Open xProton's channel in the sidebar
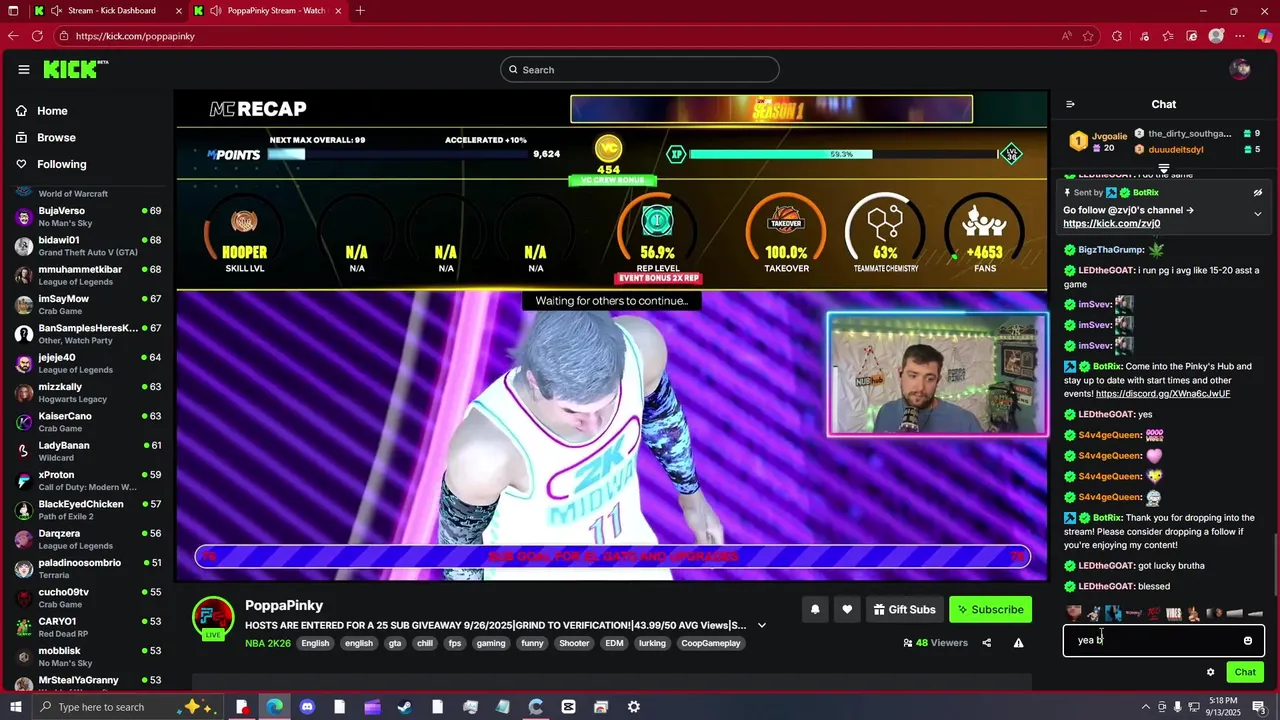This screenshot has width=1280, height=720. pos(88,481)
